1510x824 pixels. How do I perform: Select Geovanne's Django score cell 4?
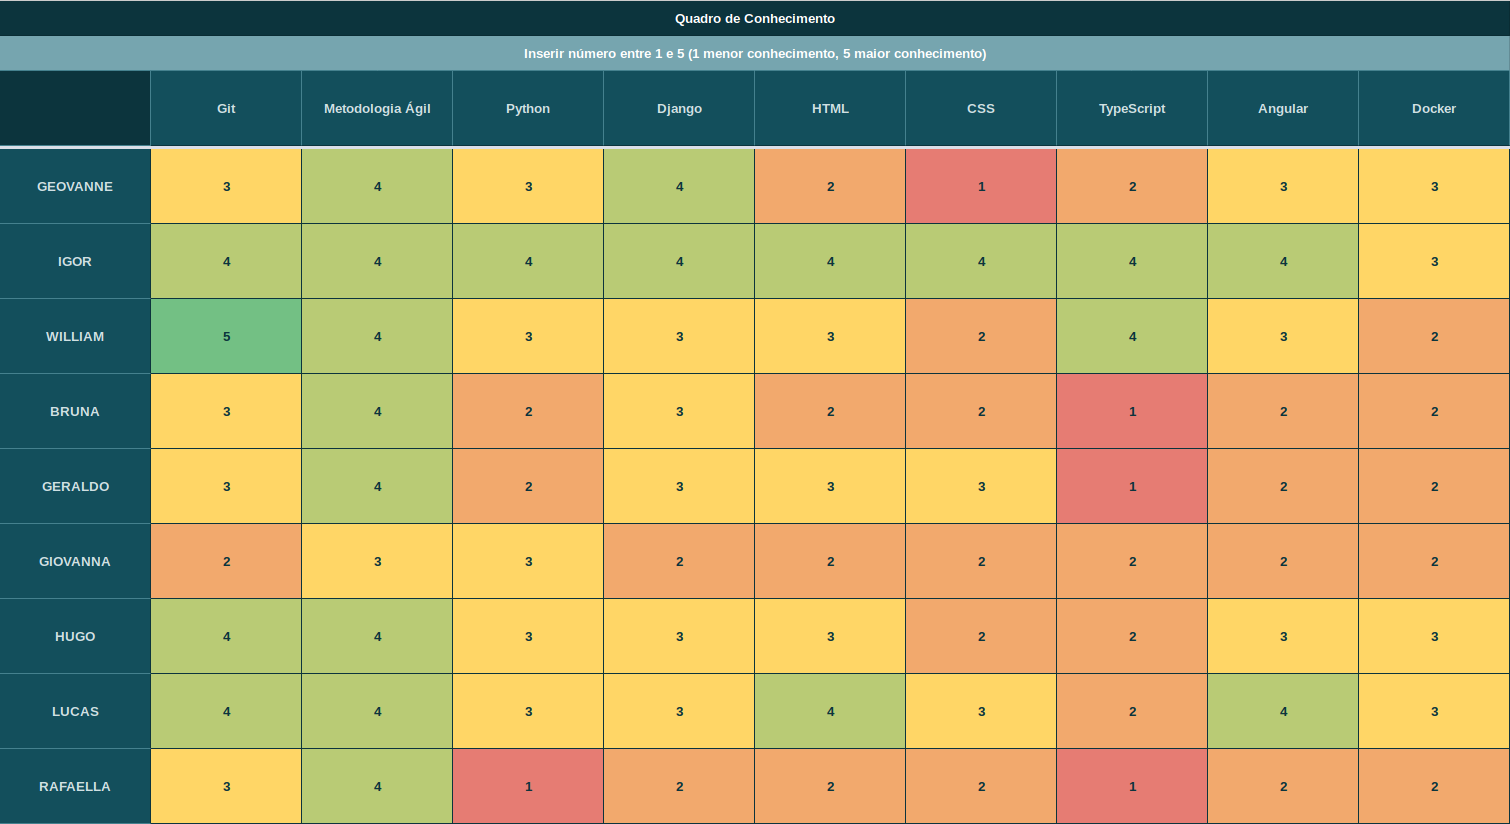[x=679, y=186]
